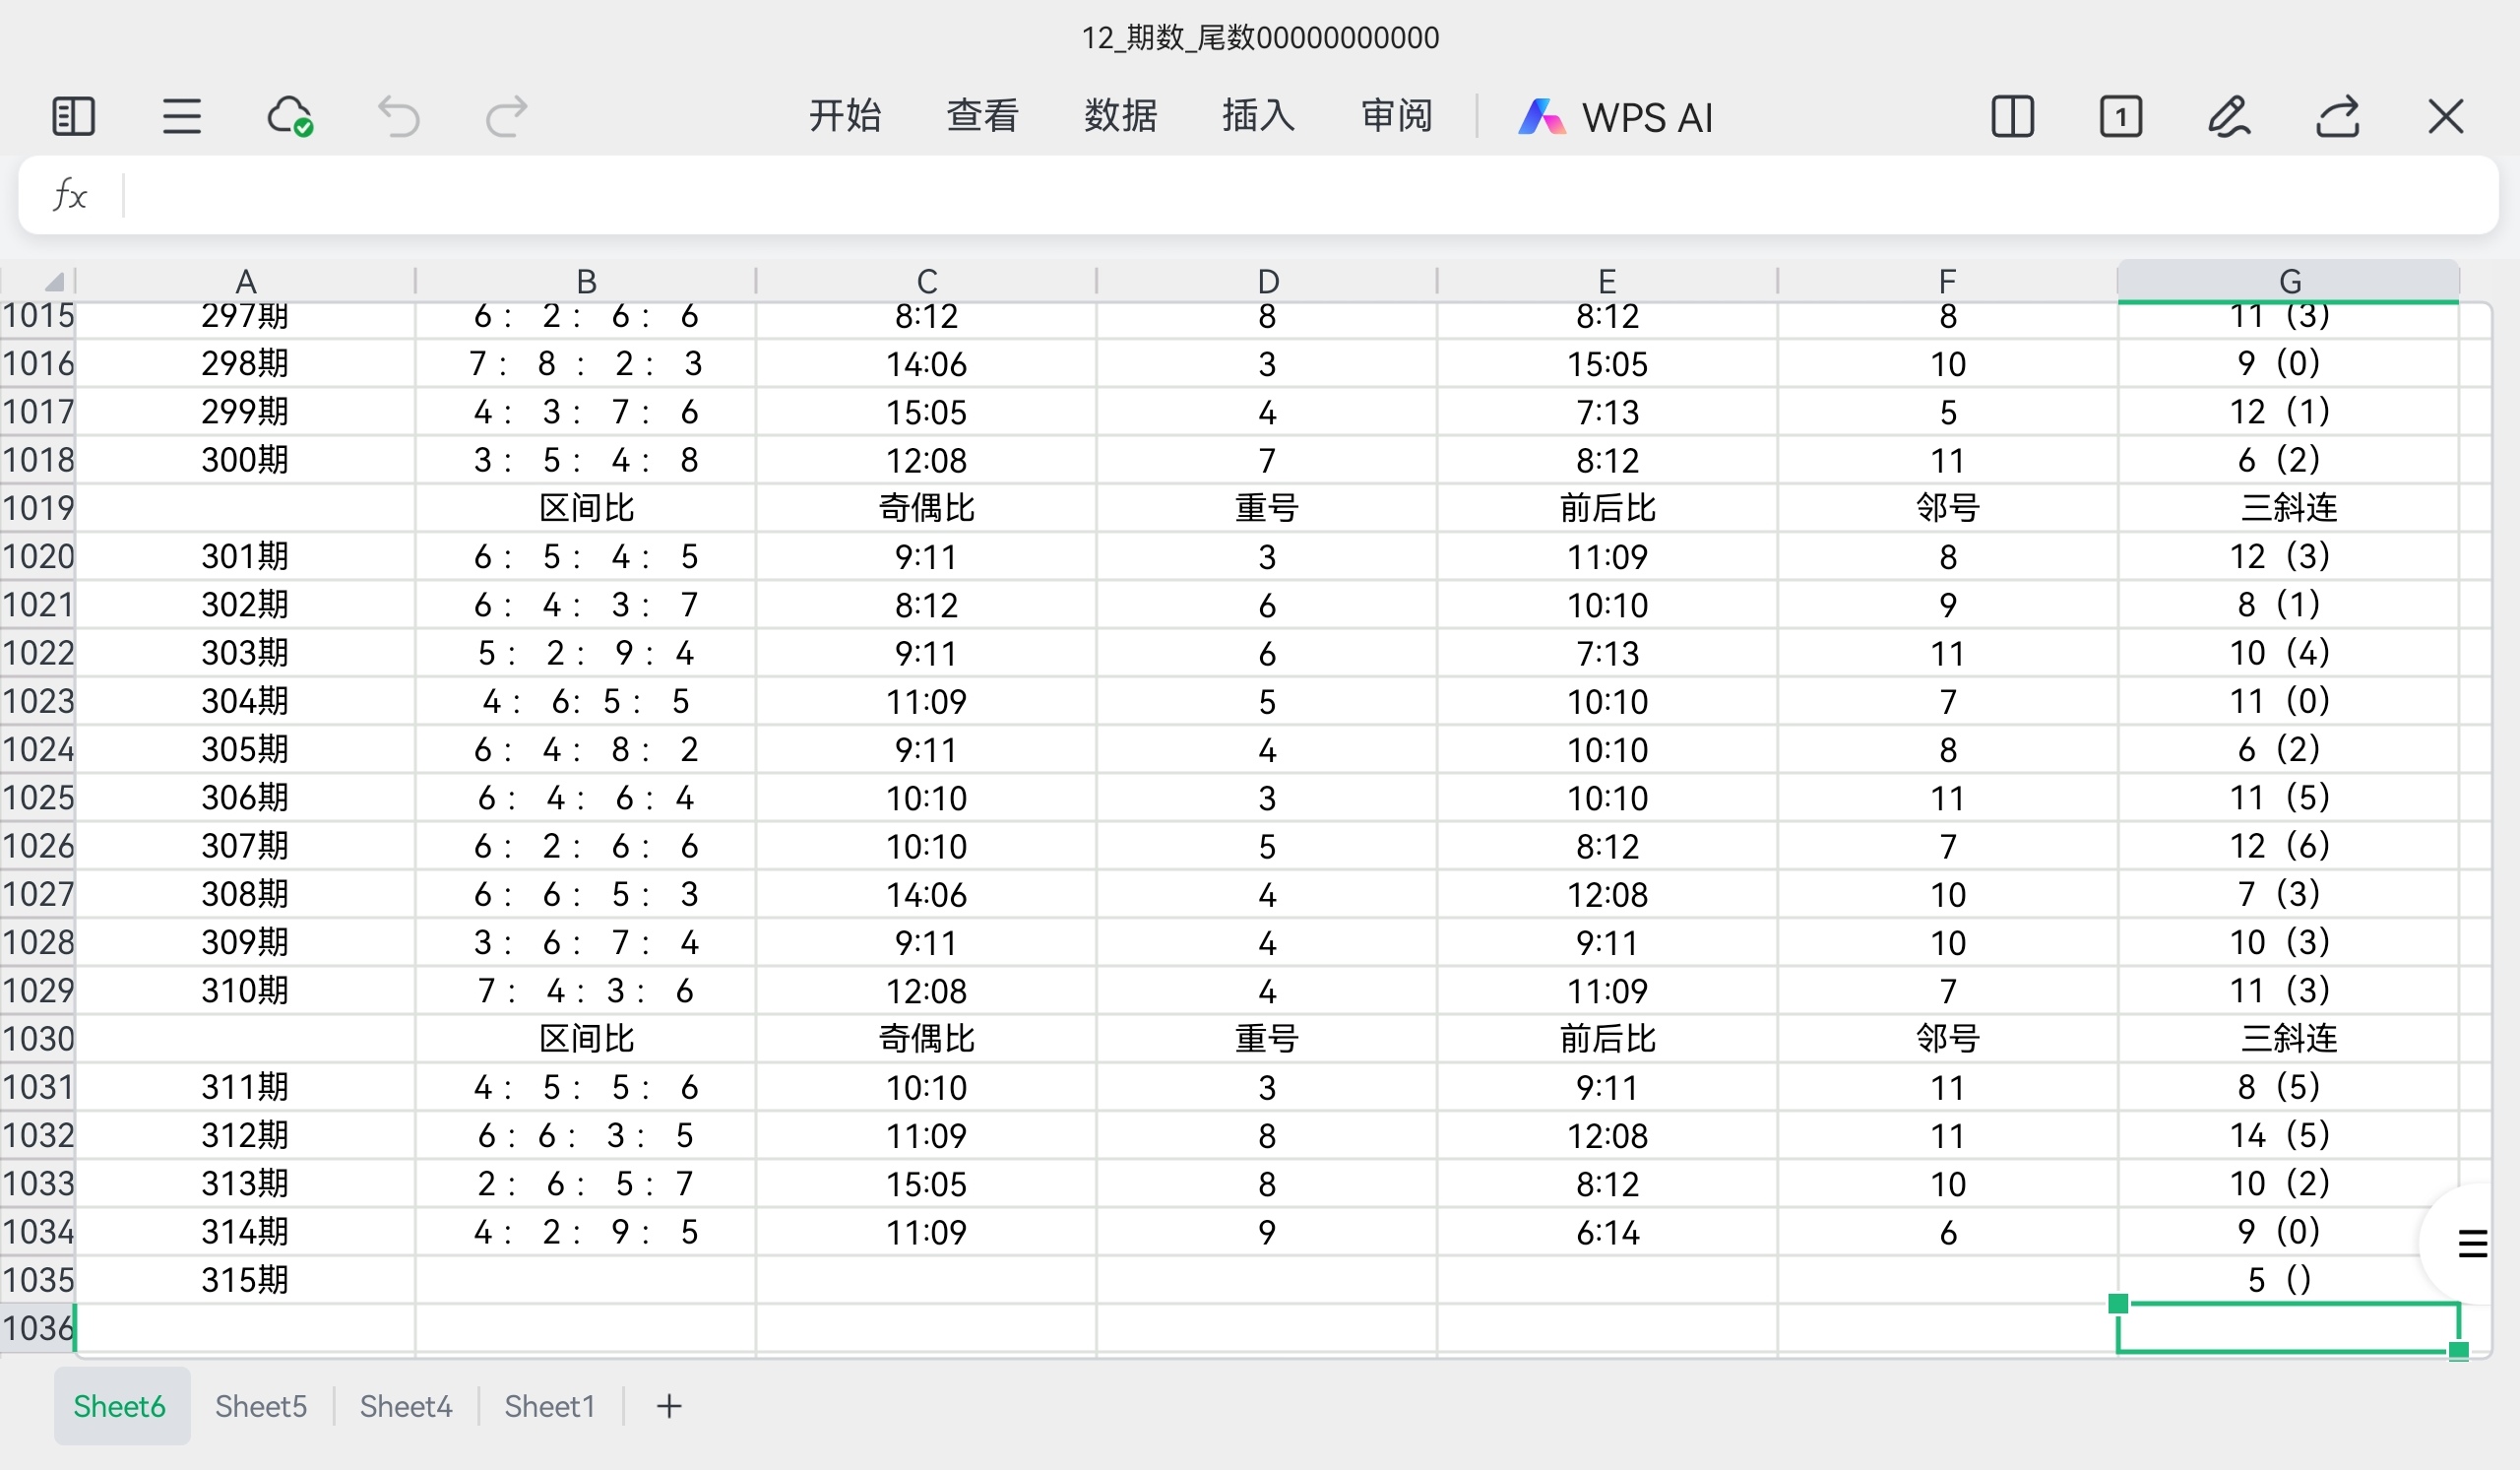This screenshot has width=2520, height=1470.
Task: Add a new sheet with plus button
Action: (x=669, y=1406)
